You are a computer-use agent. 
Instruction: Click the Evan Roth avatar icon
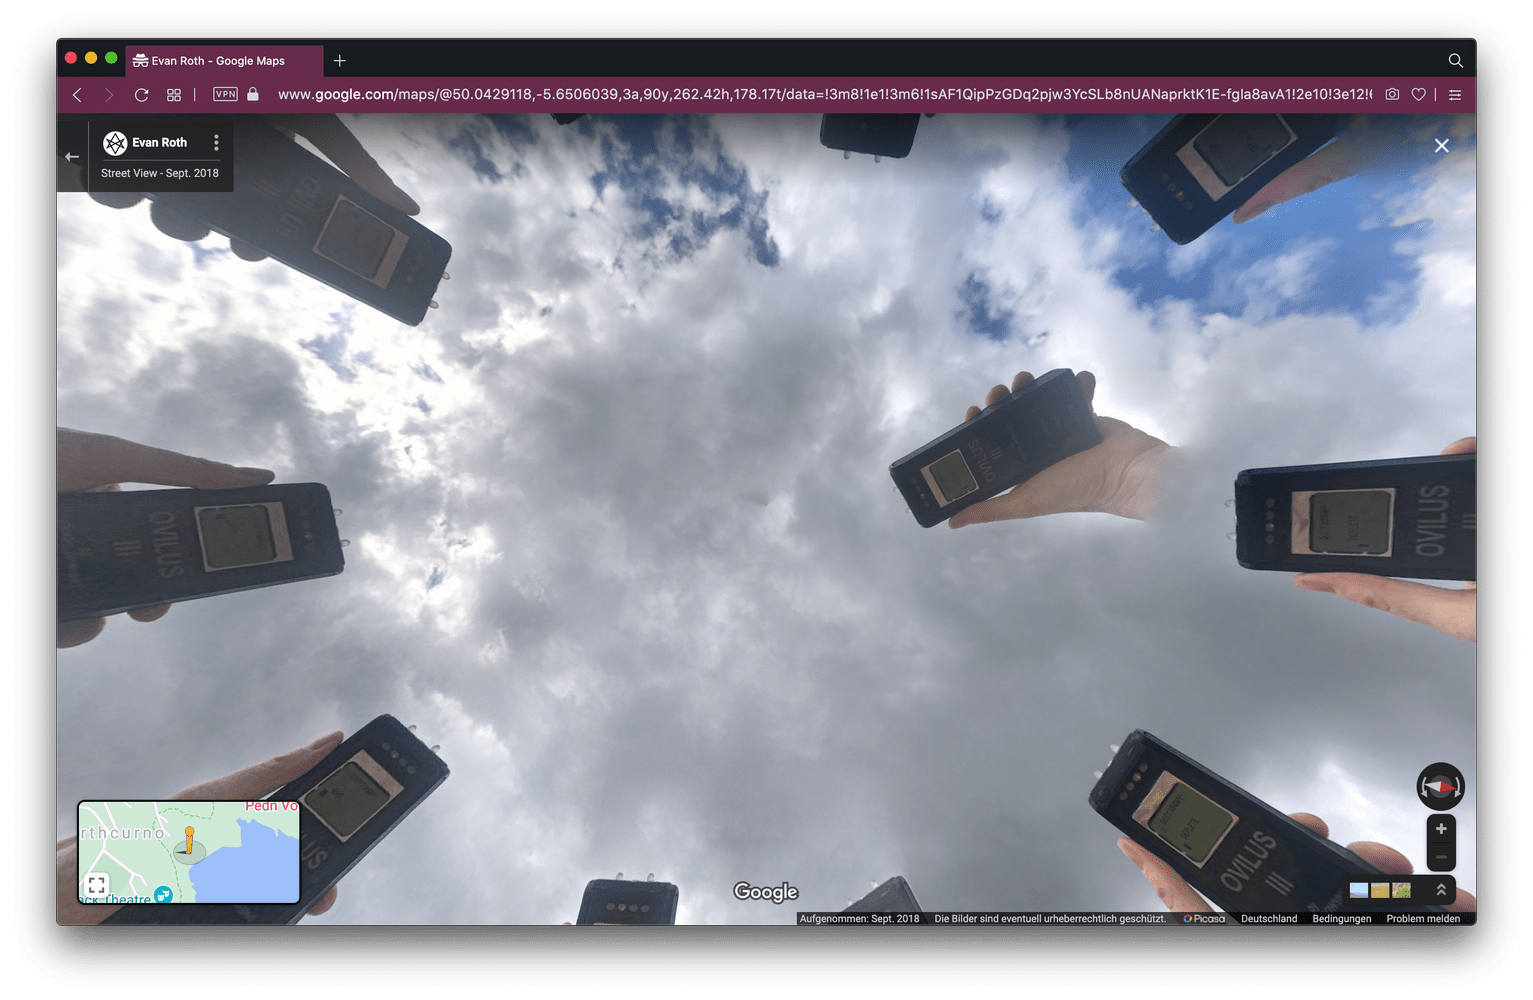click(115, 143)
